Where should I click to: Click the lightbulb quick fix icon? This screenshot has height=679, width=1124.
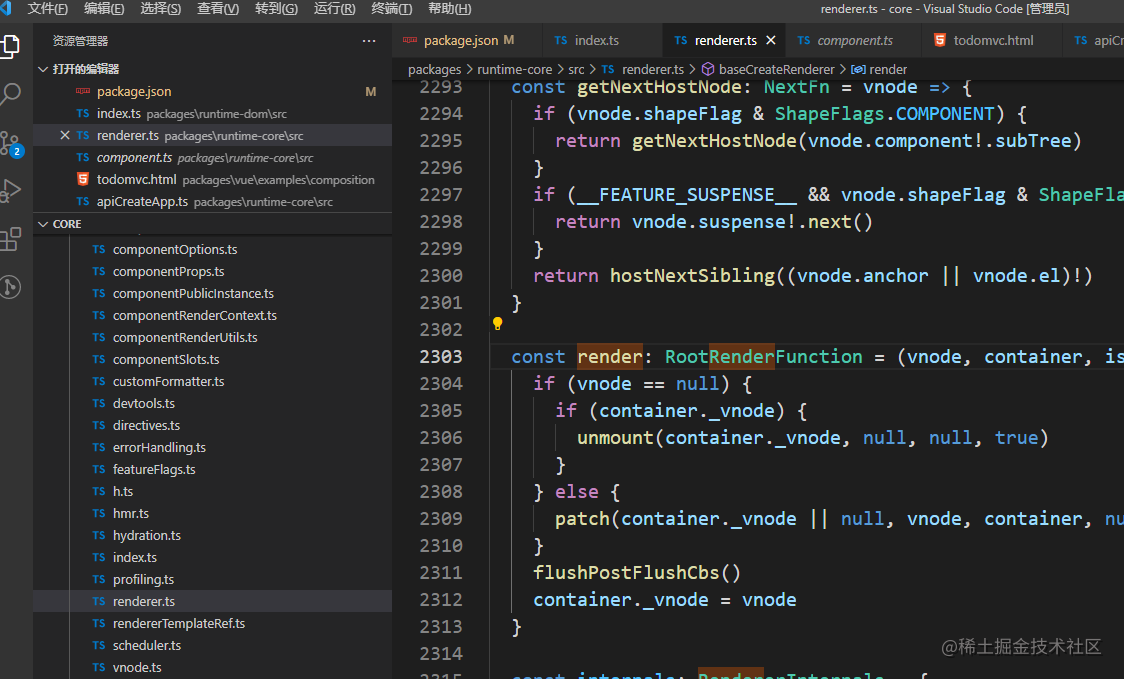pos(497,323)
